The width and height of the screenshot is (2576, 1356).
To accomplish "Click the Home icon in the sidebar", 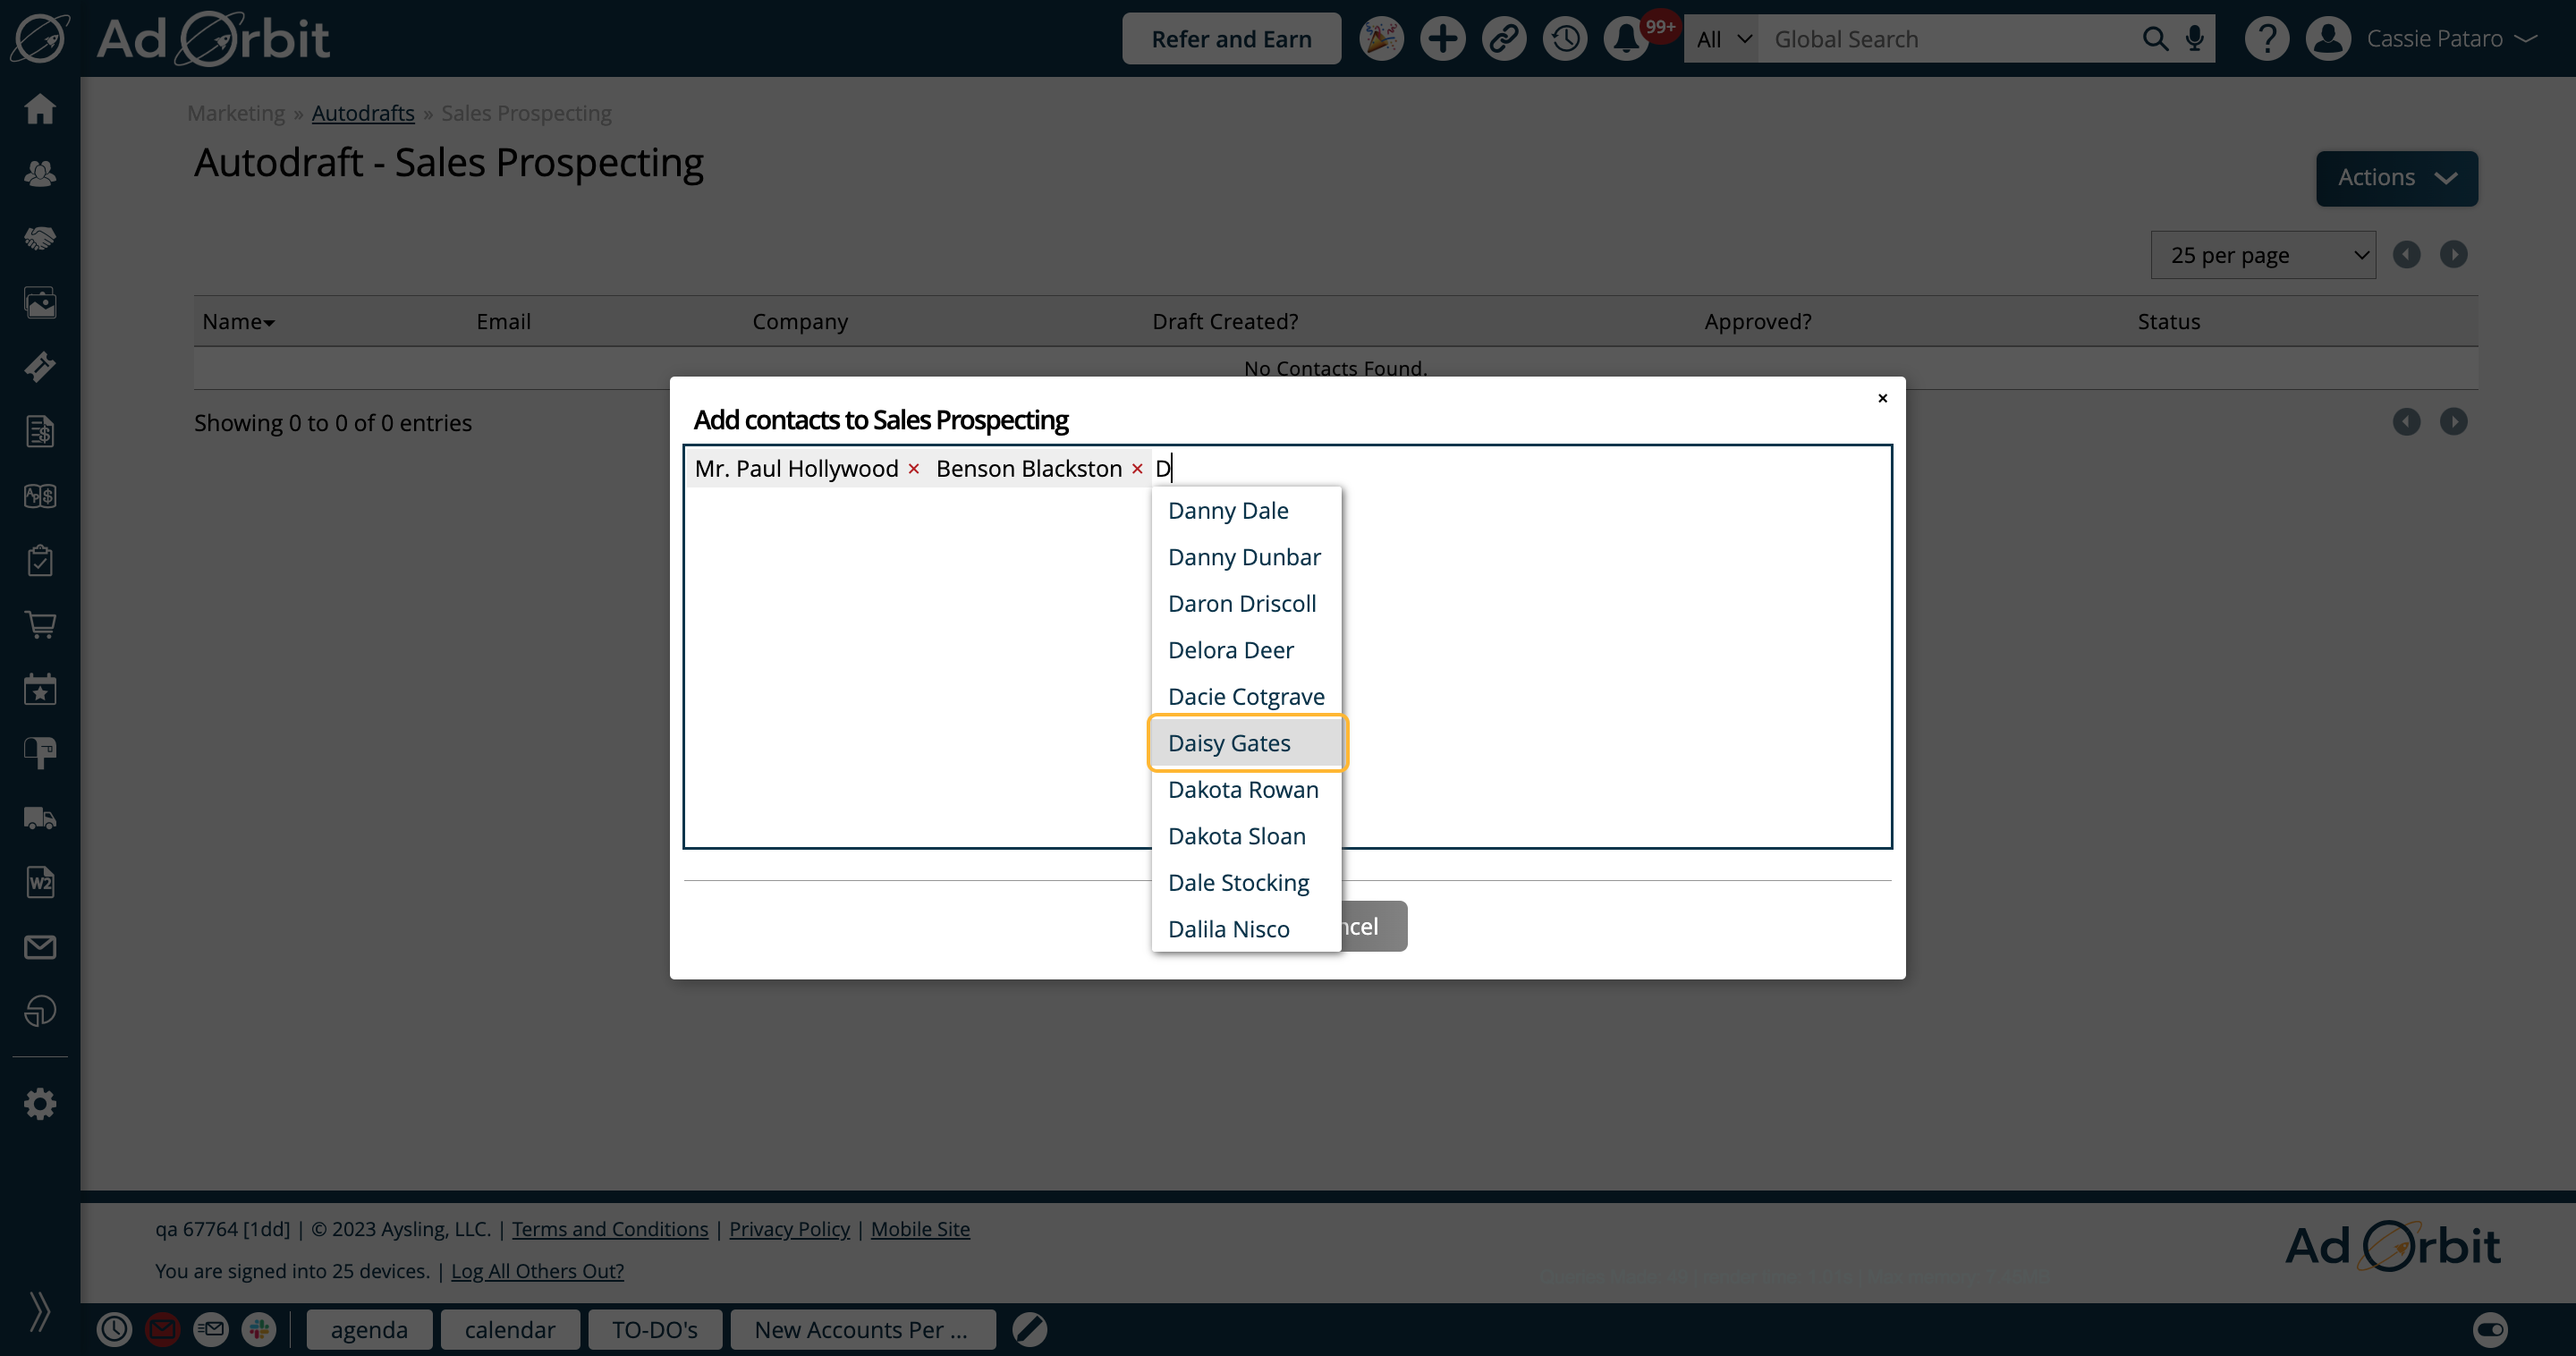I will (40, 109).
